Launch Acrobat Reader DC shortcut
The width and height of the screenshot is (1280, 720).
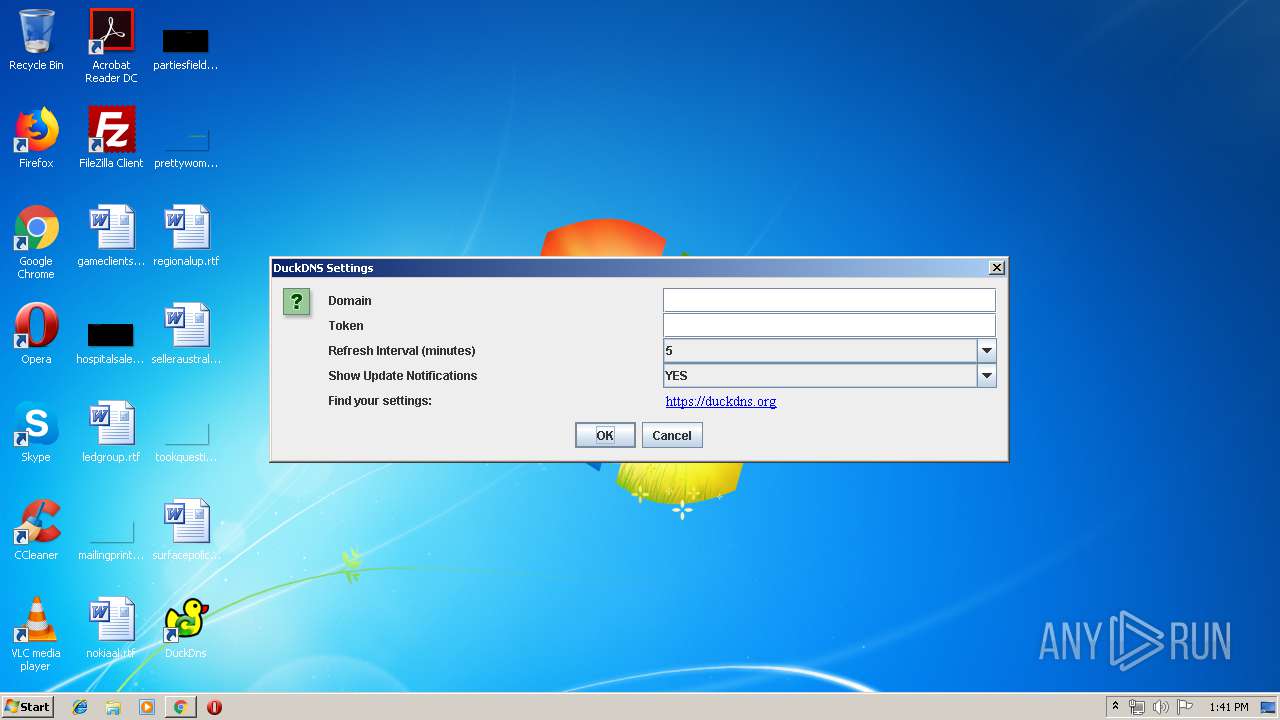pyautogui.click(x=111, y=45)
